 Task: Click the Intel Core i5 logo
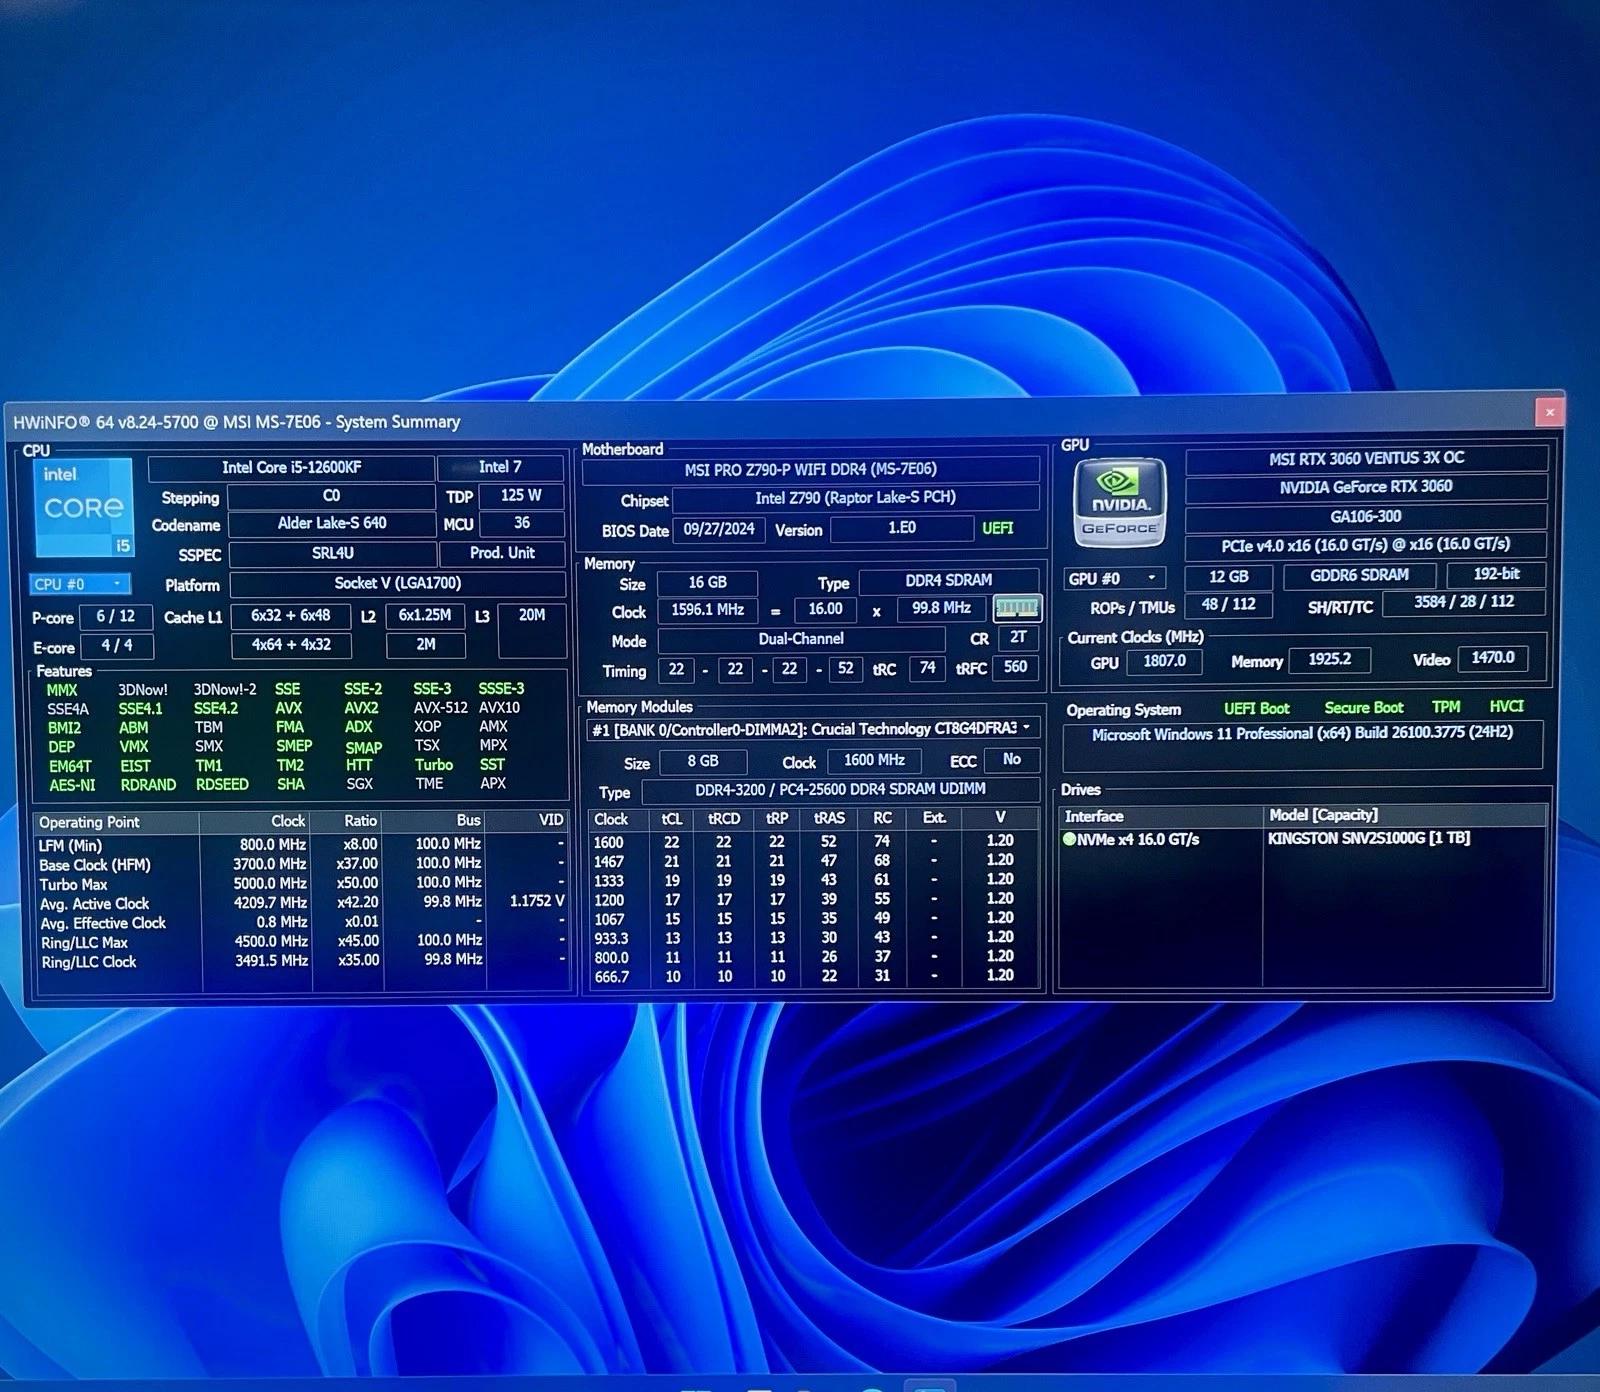[83, 507]
